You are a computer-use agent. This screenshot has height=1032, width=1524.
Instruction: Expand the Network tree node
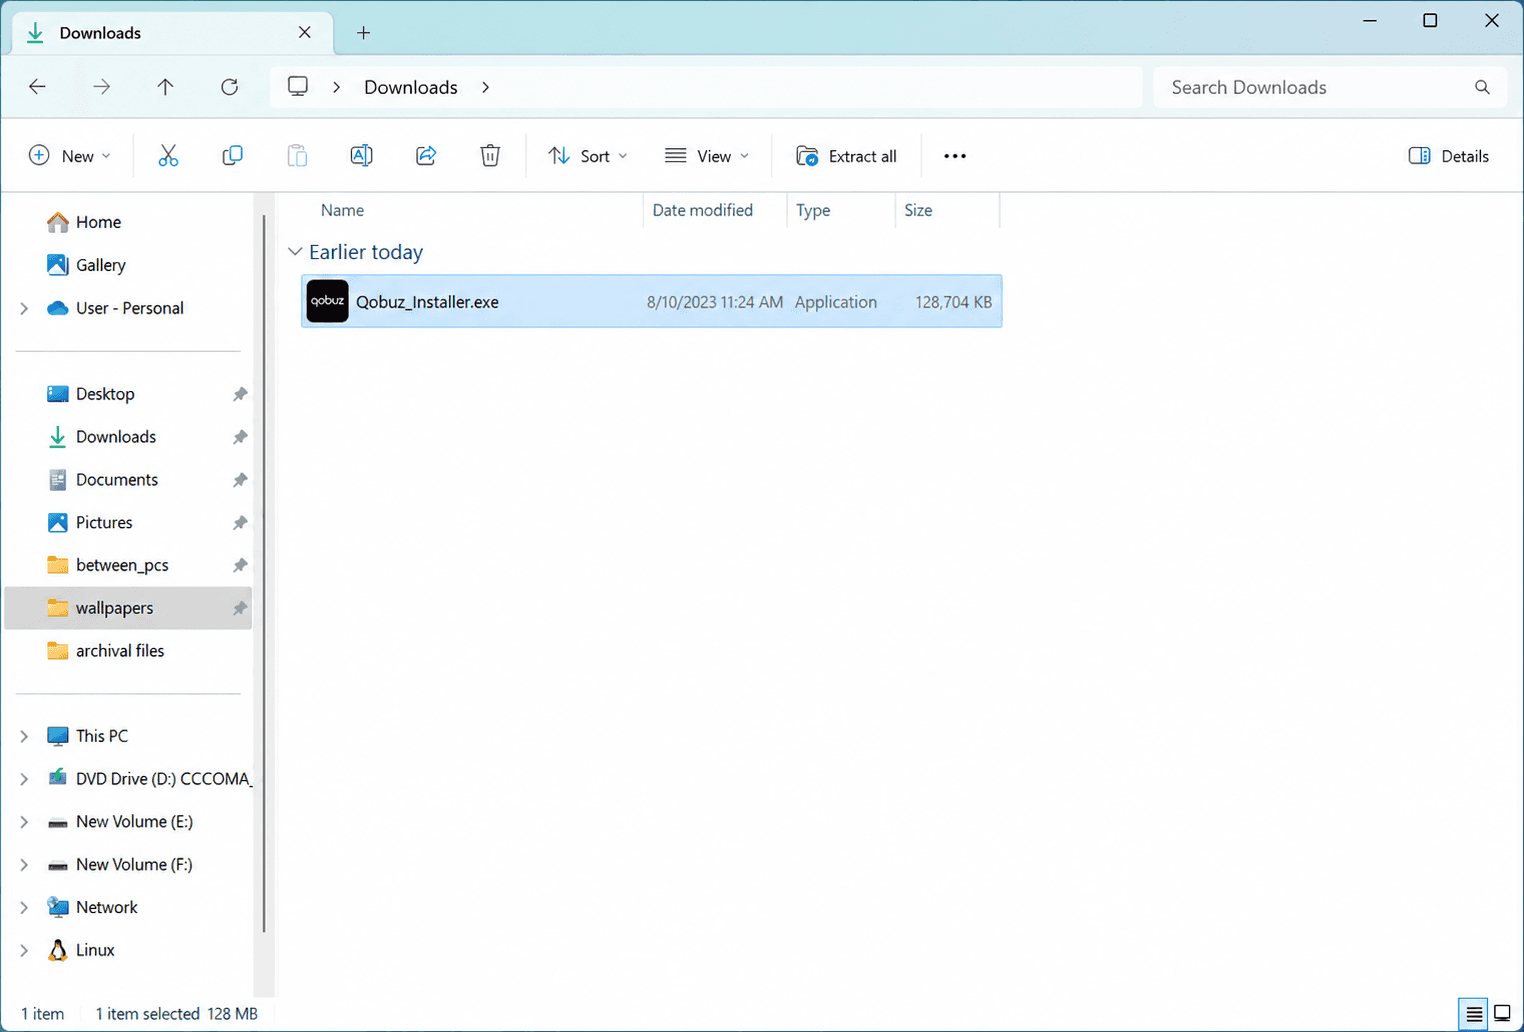(x=24, y=907)
